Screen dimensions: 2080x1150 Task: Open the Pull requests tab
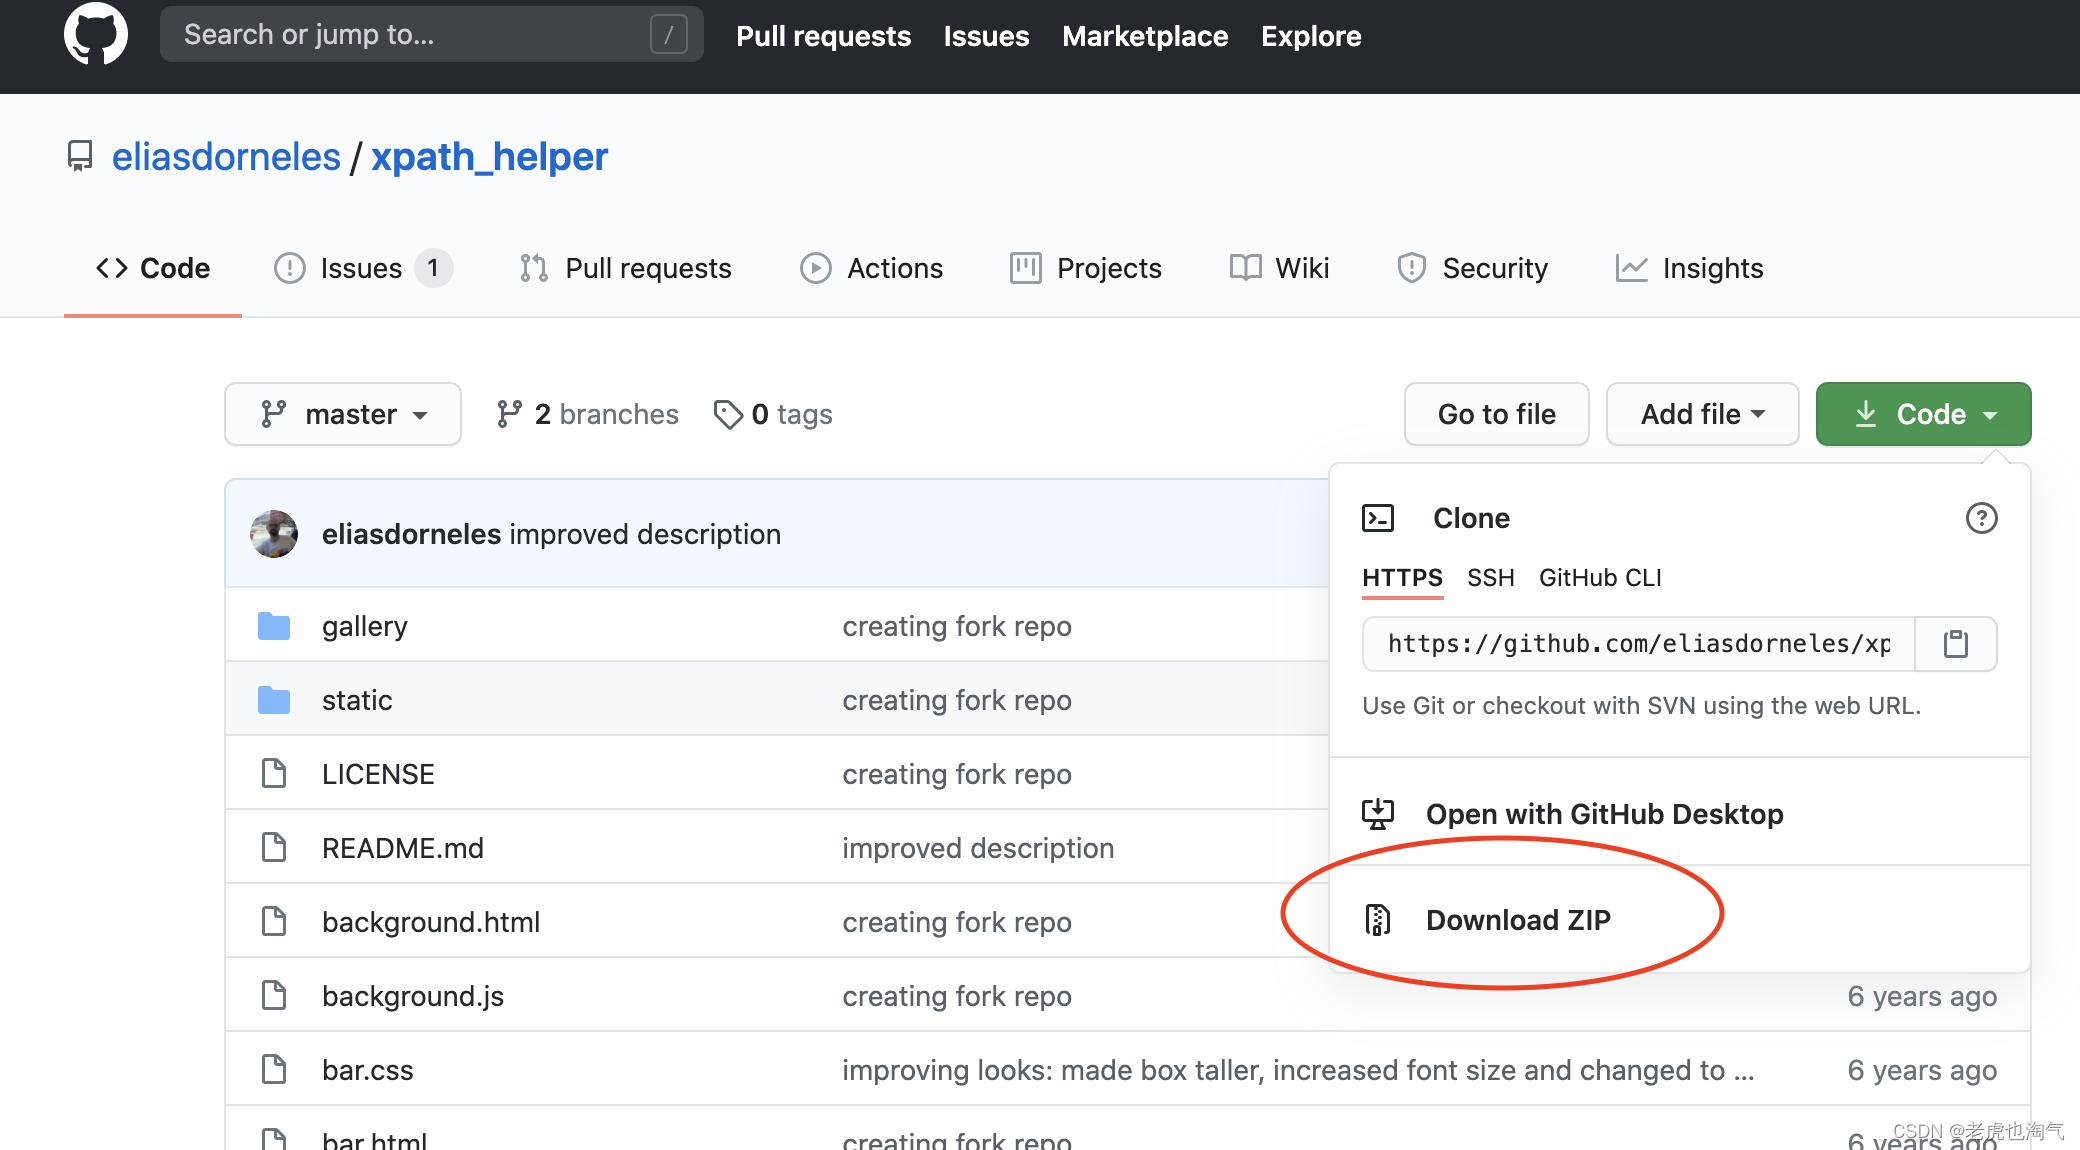(x=626, y=268)
